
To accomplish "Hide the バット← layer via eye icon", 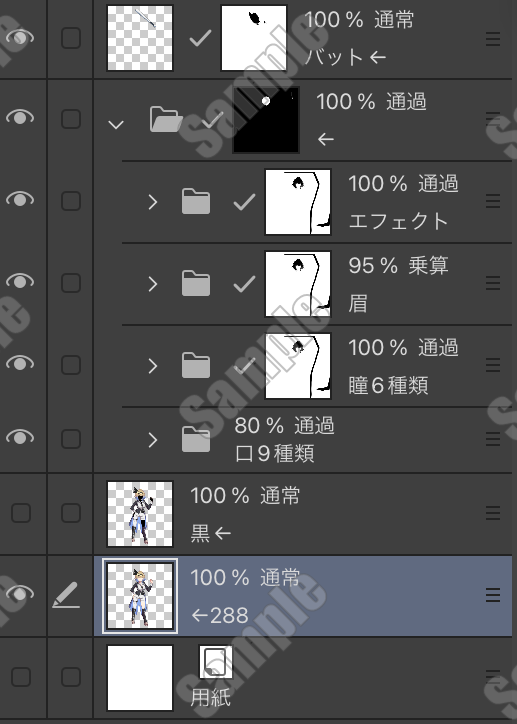I will 20,37.
